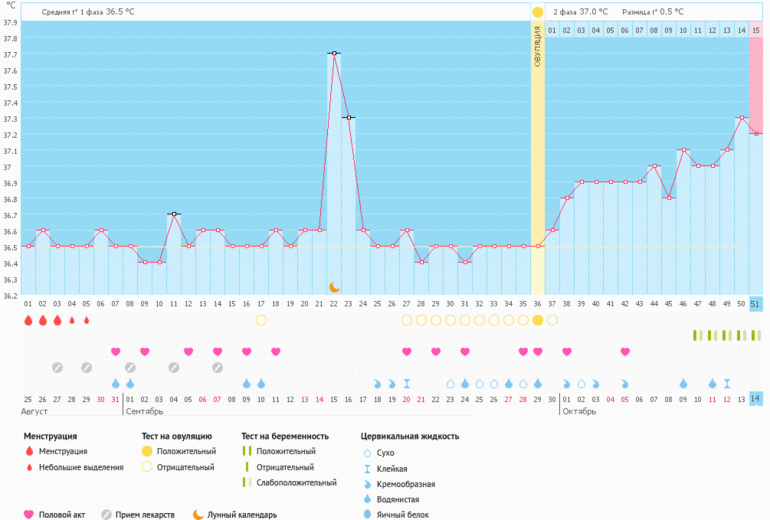
Task: Click the filled positive ovulation test on day 36
Action: tap(538, 320)
